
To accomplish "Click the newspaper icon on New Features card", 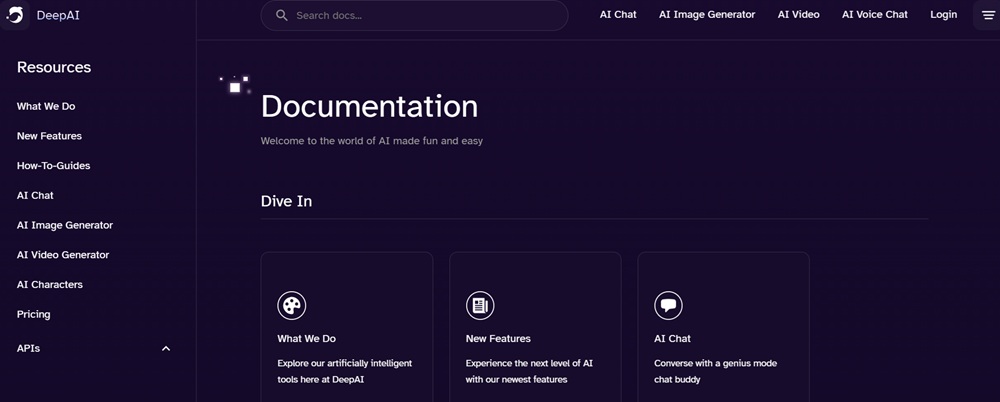I will click(x=480, y=305).
